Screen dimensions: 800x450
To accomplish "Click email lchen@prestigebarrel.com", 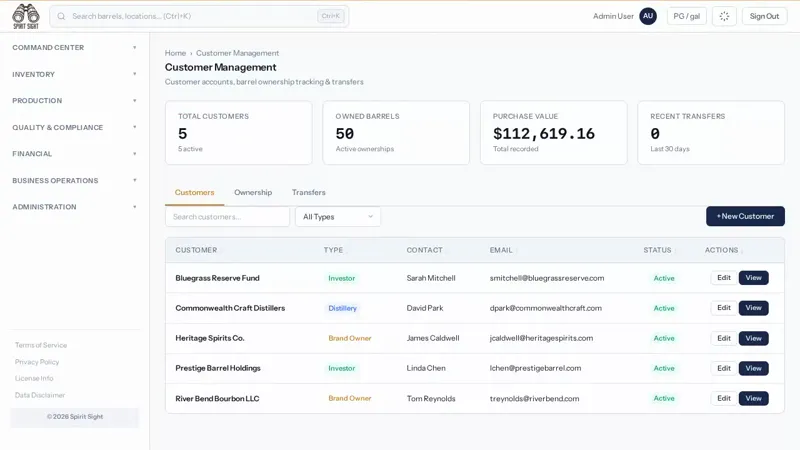I will [x=535, y=368].
